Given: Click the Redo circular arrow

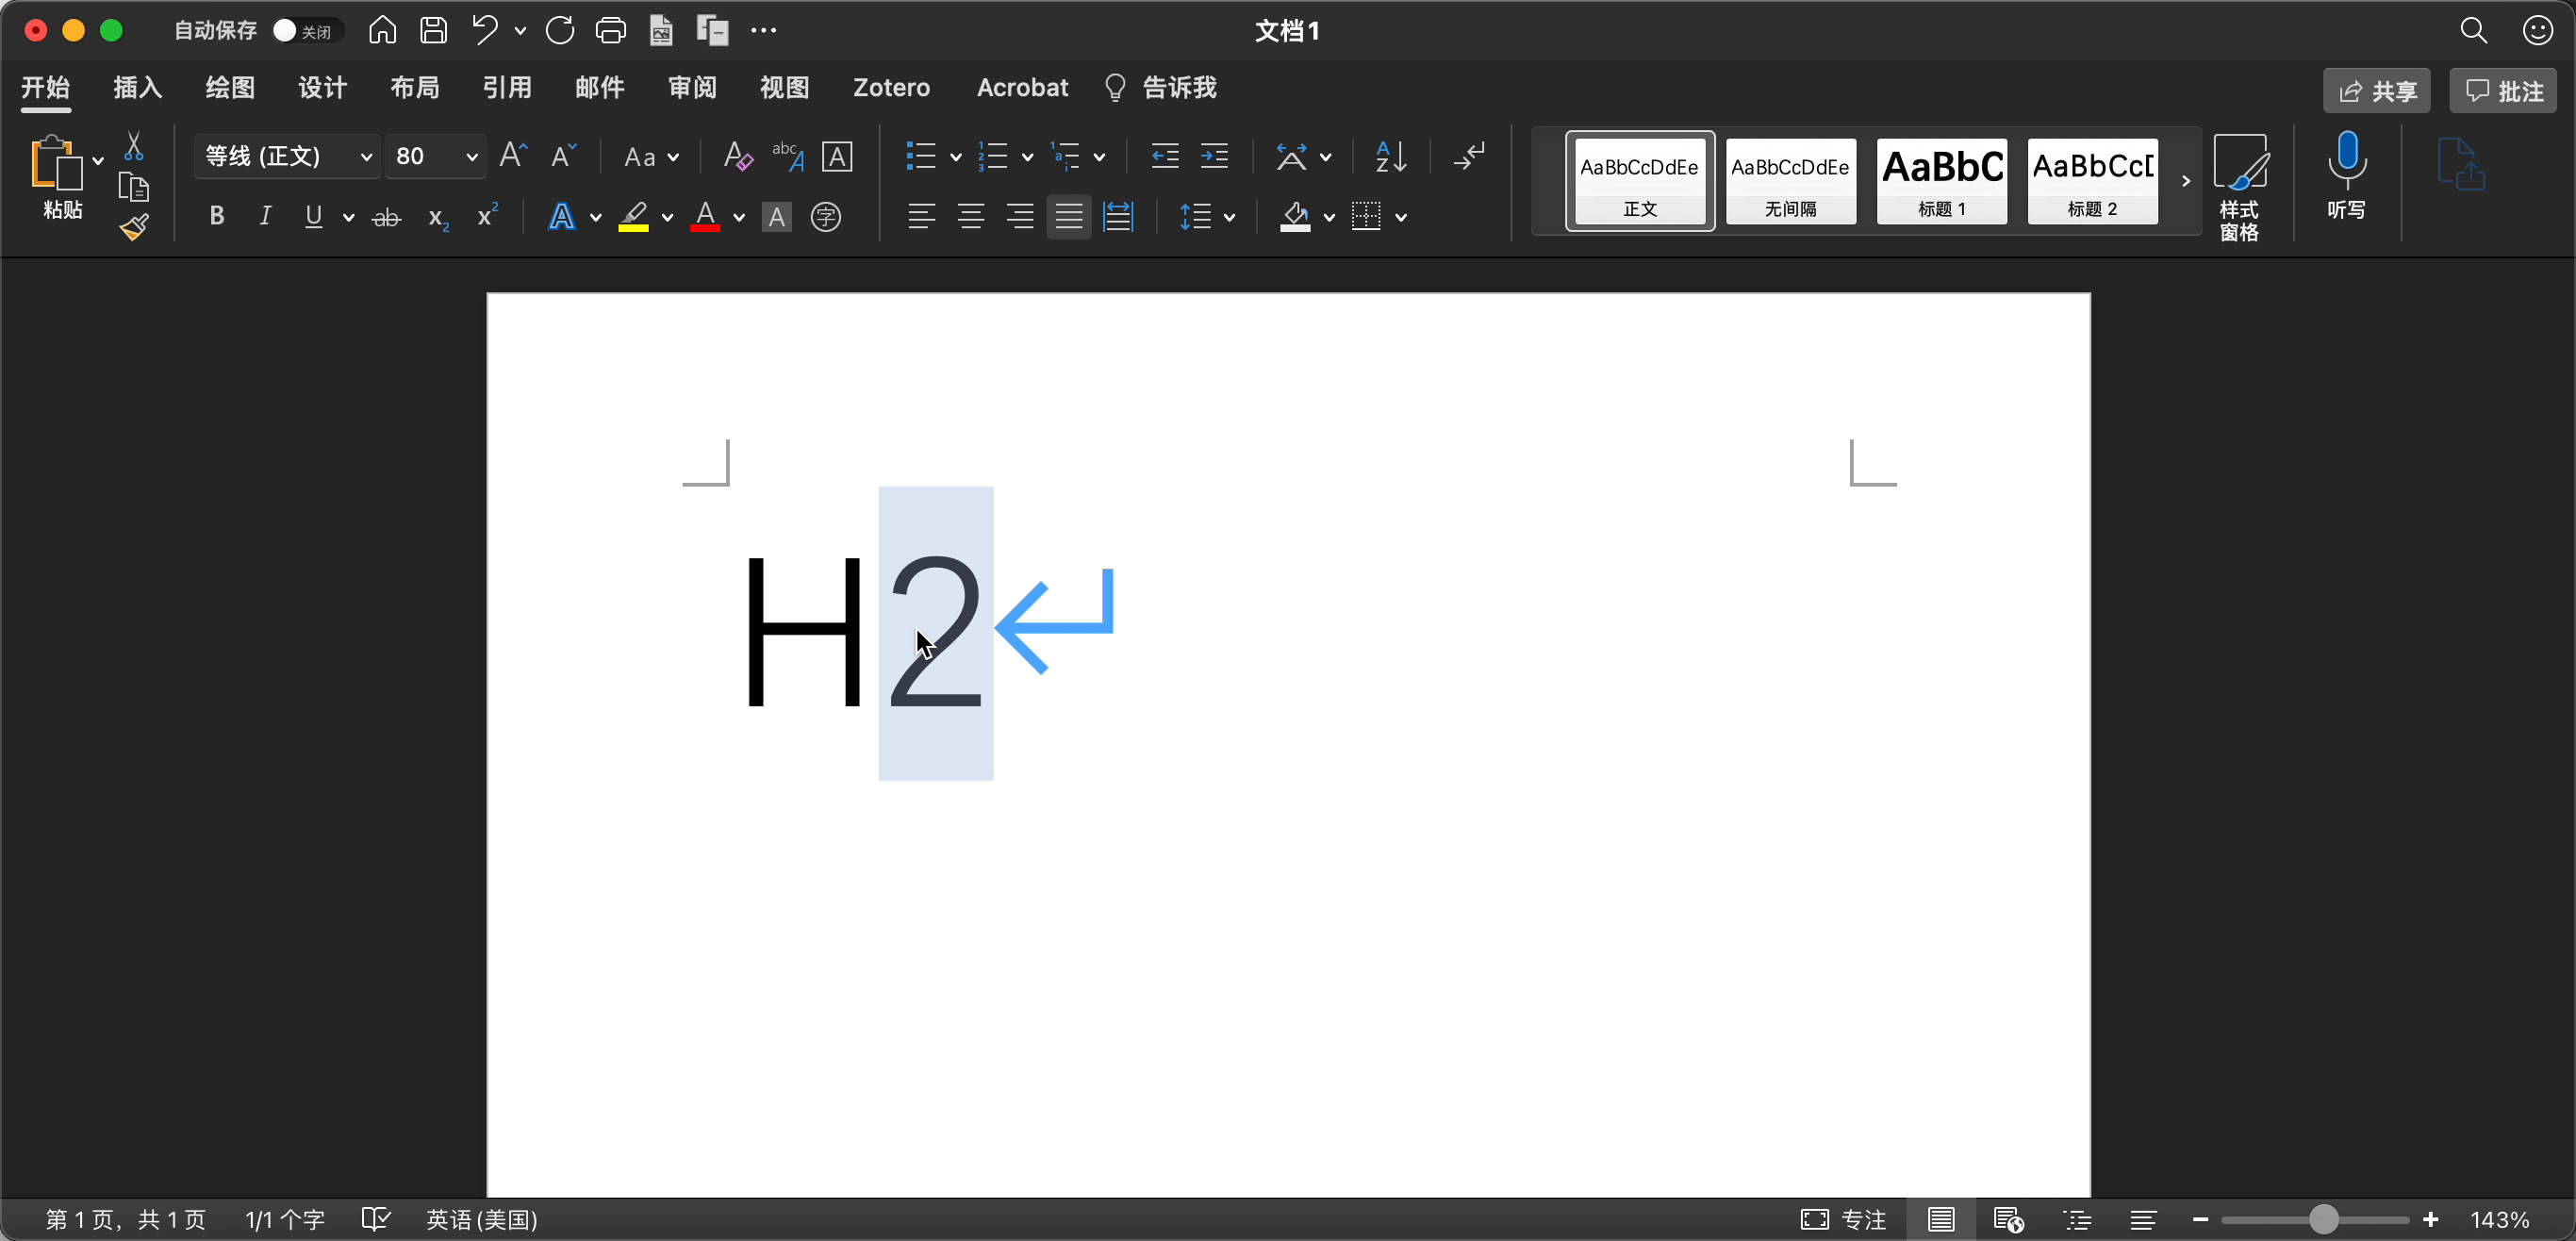Looking at the screenshot, I should (x=560, y=30).
